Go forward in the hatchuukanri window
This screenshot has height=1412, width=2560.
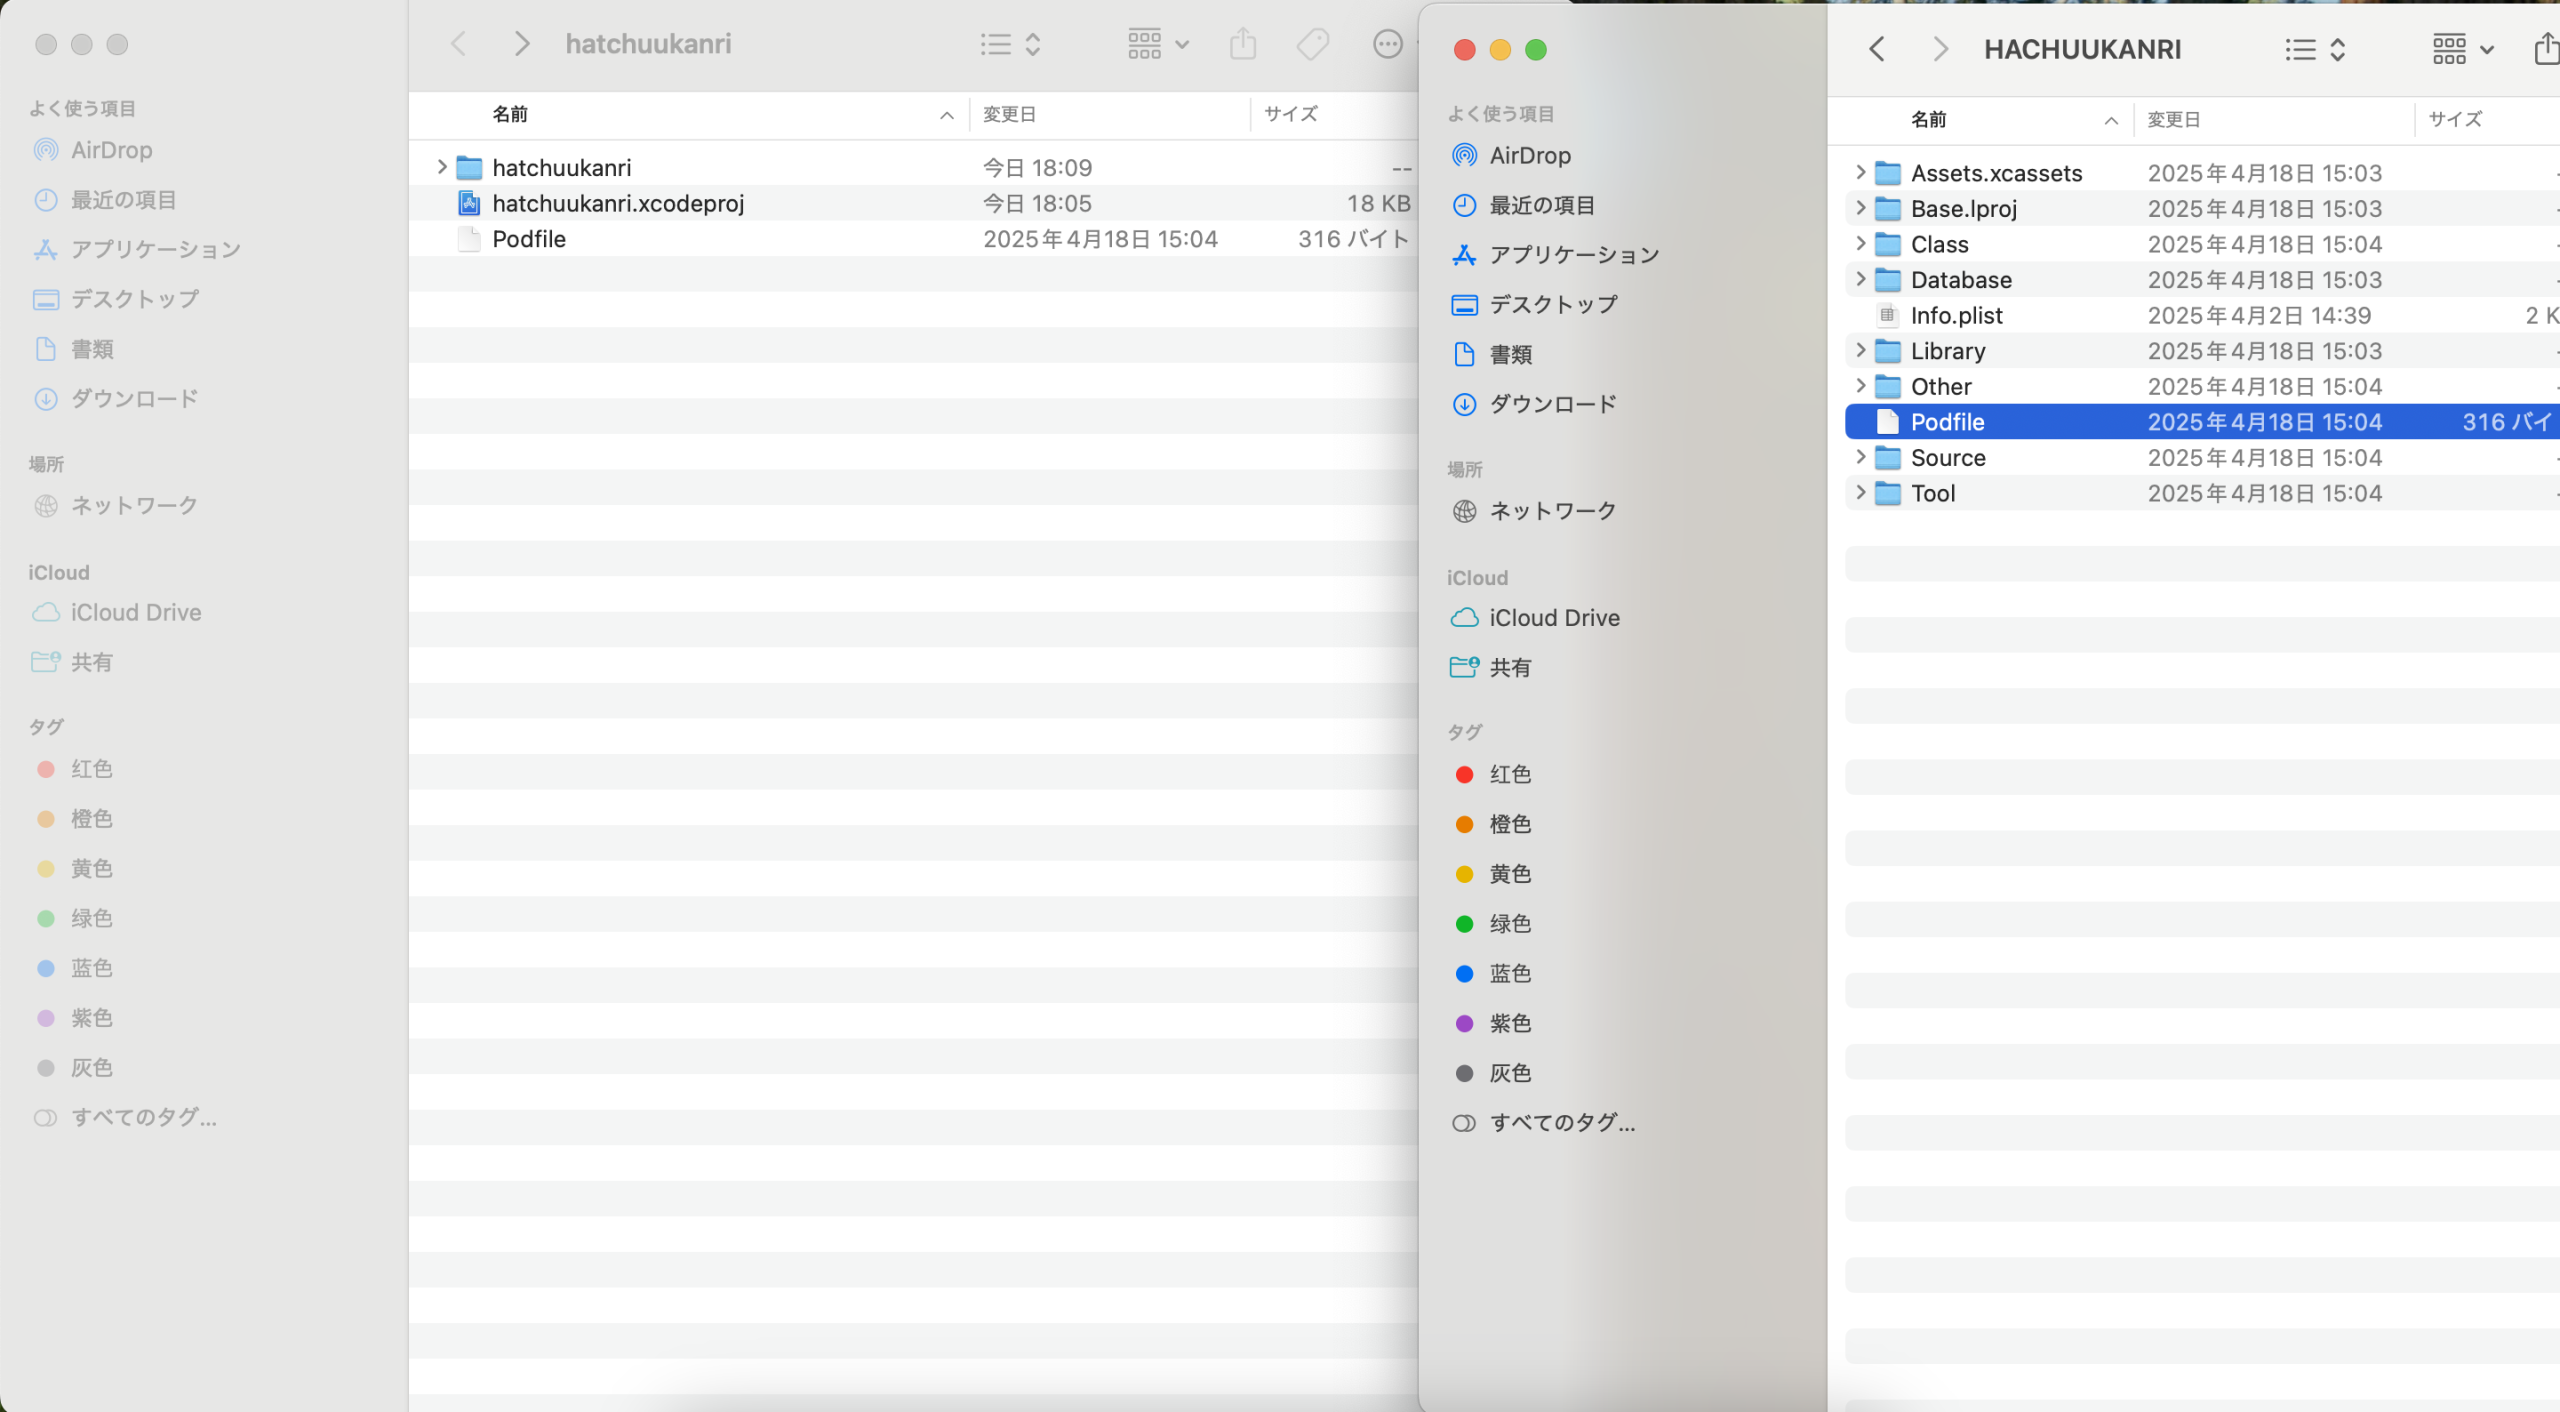pos(521,44)
